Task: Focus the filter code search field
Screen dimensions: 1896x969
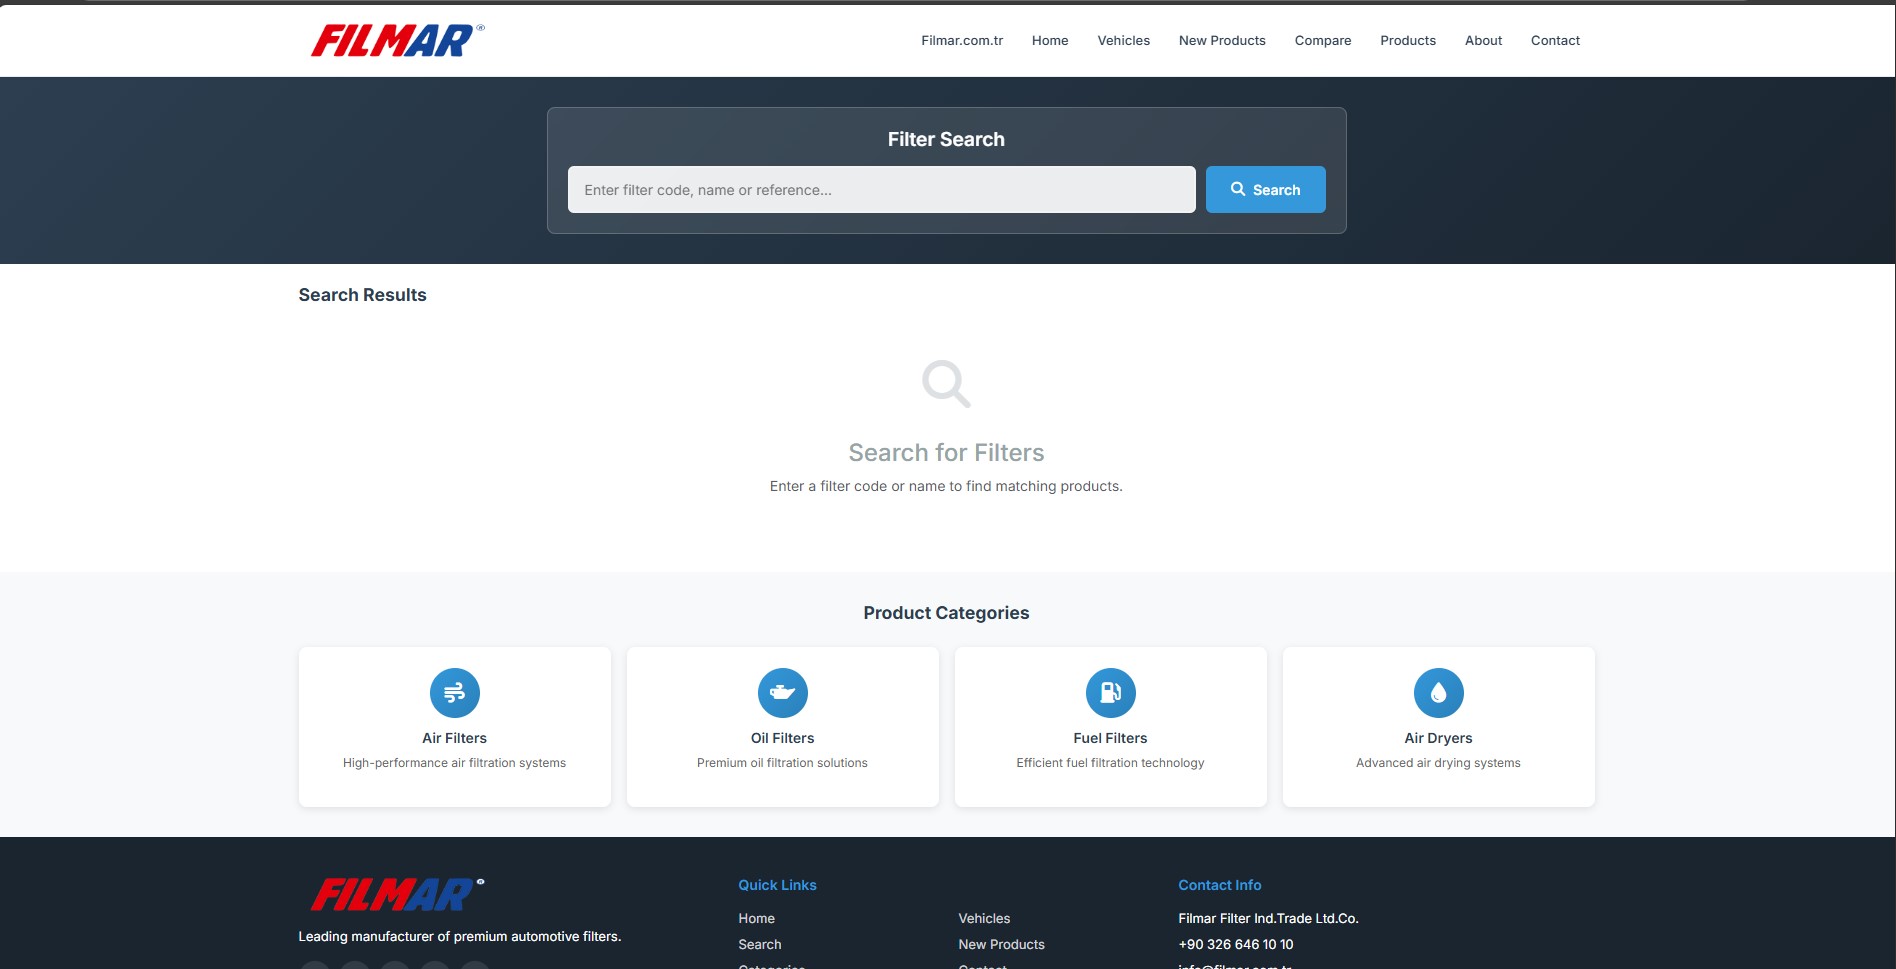Action: pos(881,190)
